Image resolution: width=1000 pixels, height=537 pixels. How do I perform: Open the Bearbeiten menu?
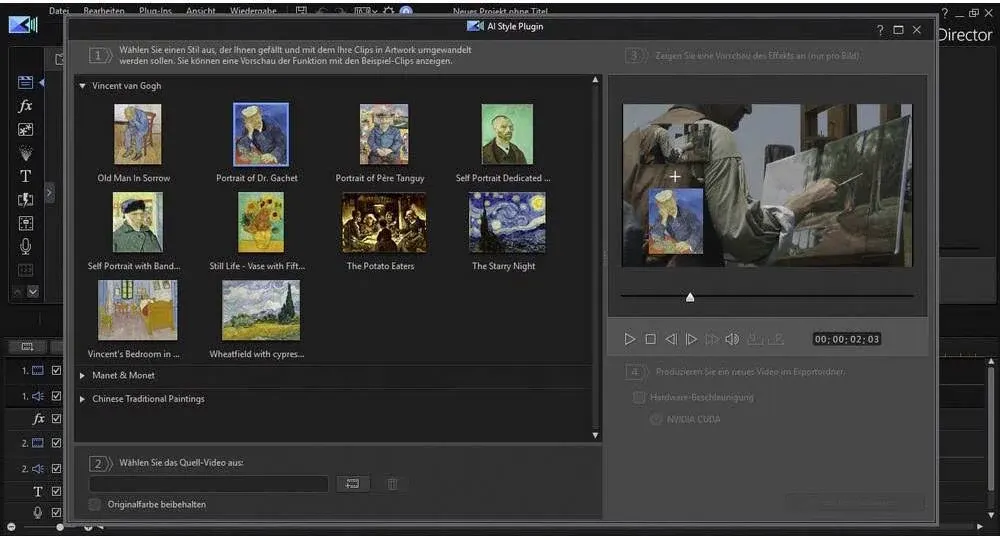click(x=104, y=11)
